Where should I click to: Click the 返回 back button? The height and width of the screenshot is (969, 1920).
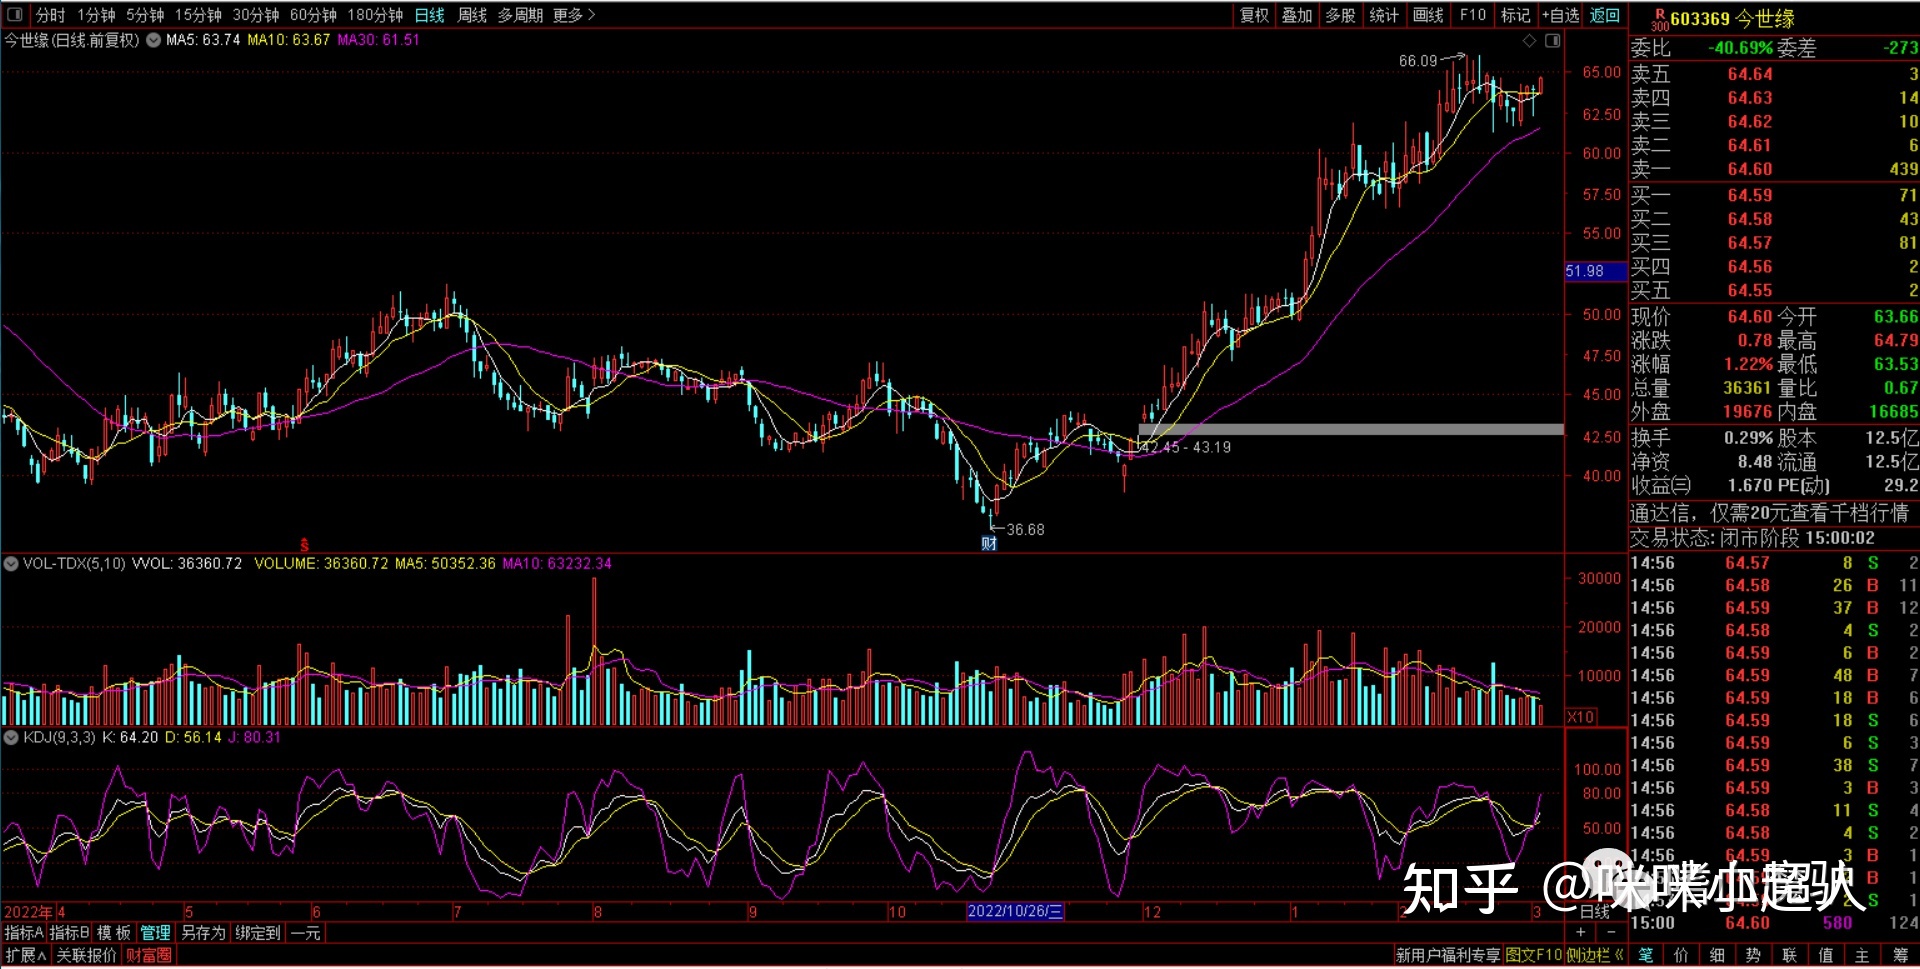[x=1605, y=15]
